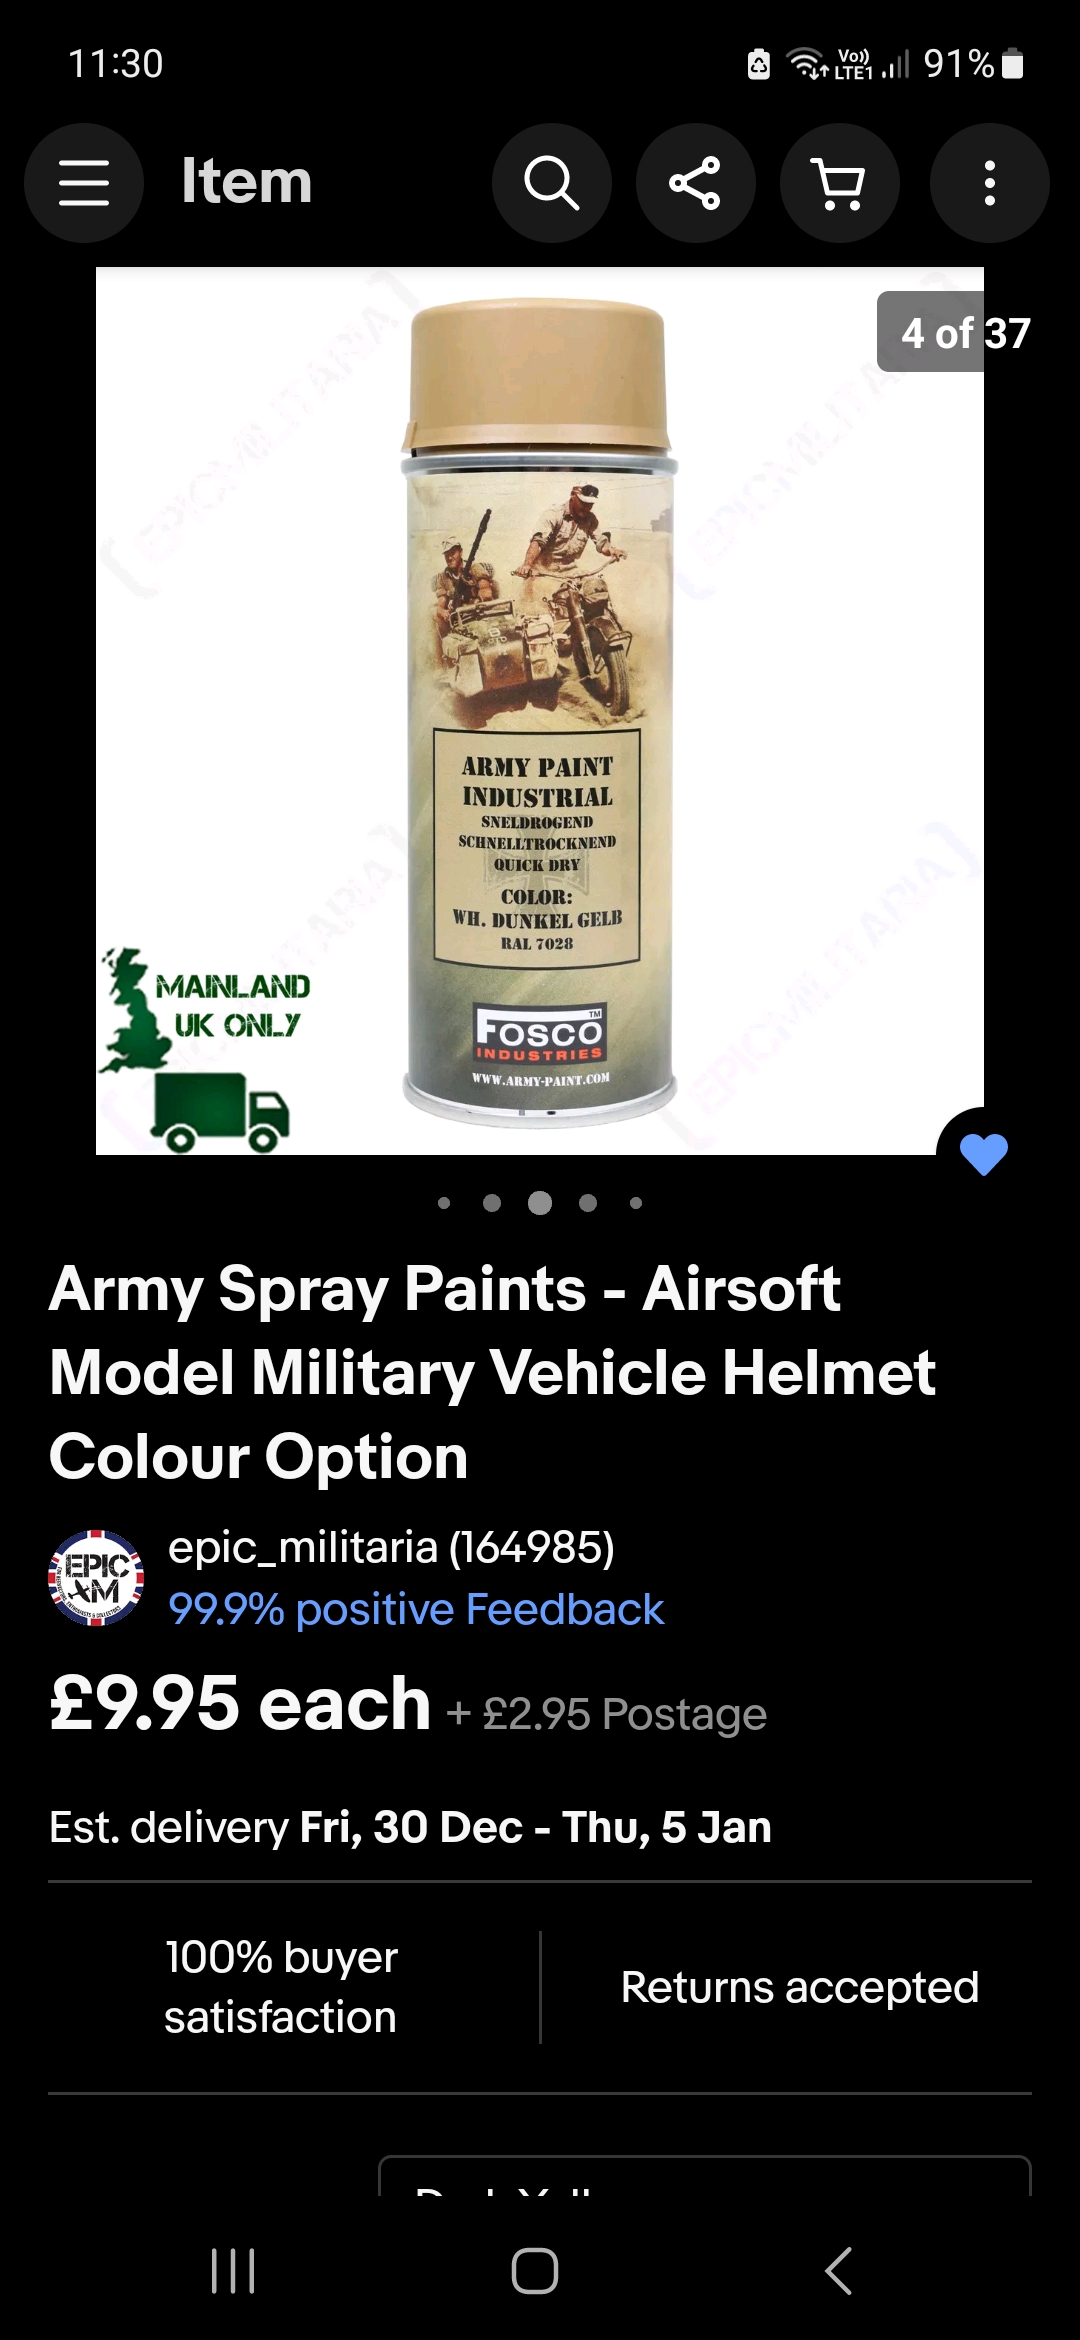1080x2340 pixels.
Task: Tap the Android home button
Action: coord(535,2270)
